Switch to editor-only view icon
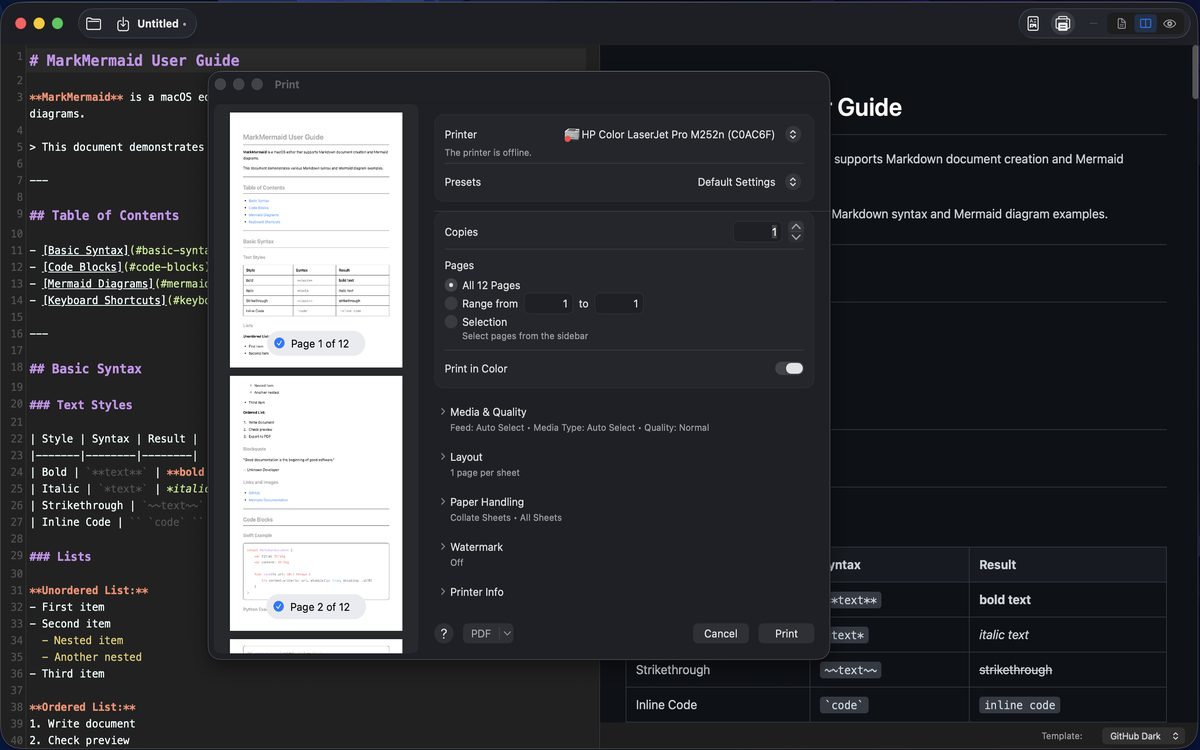1200x750 pixels. click(1122, 23)
